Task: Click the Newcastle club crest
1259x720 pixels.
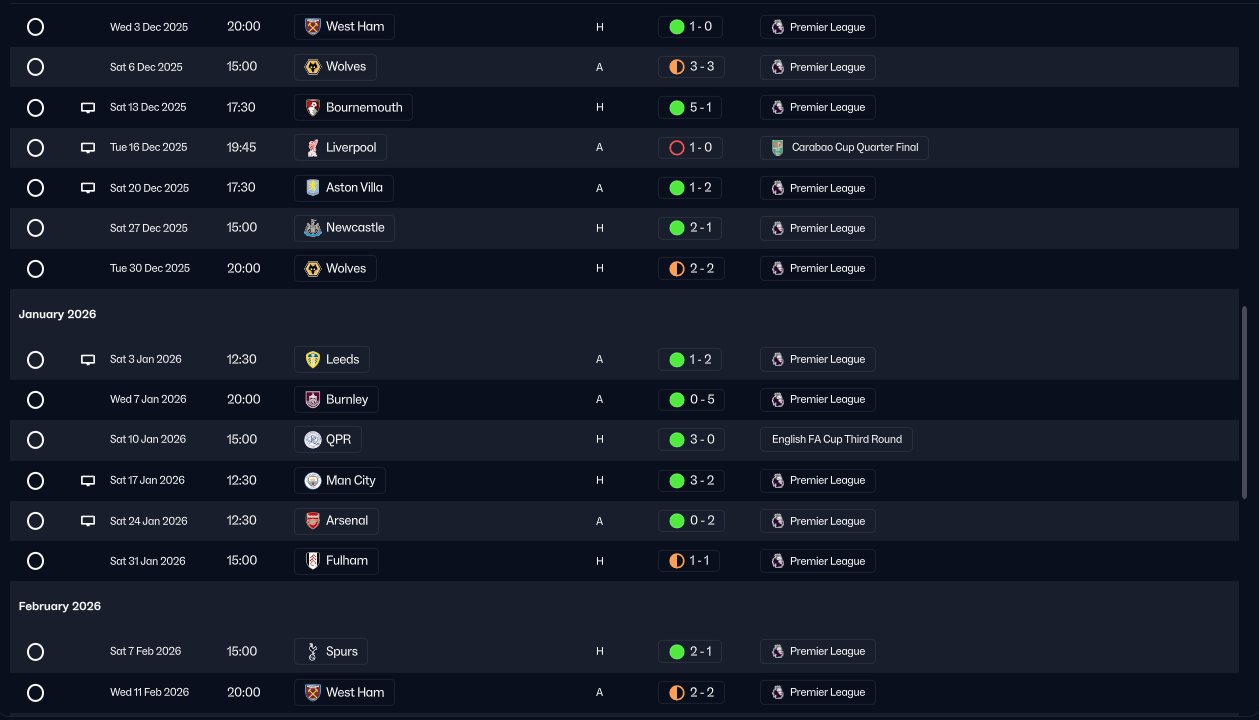Action: tap(312, 228)
